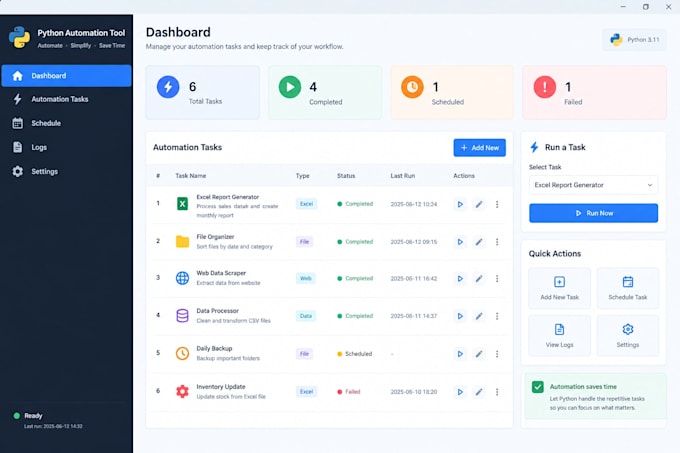Image resolution: width=680 pixels, height=453 pixels.
Task: Open the Dashboard sidebar item
Action: pos(66,76)
